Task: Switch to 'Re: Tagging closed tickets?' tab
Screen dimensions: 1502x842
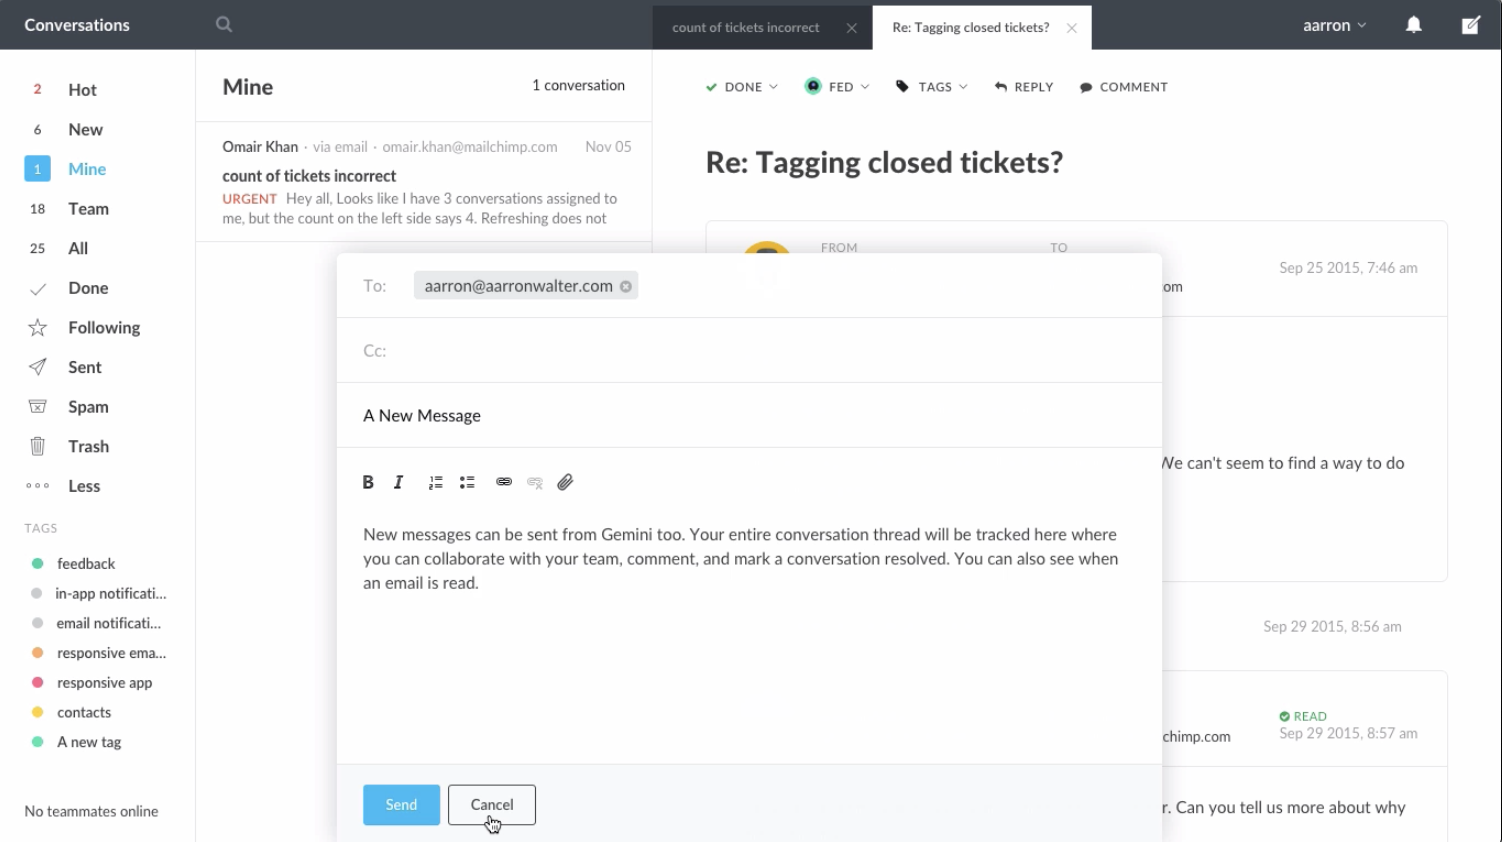Action: click(970, 27)
